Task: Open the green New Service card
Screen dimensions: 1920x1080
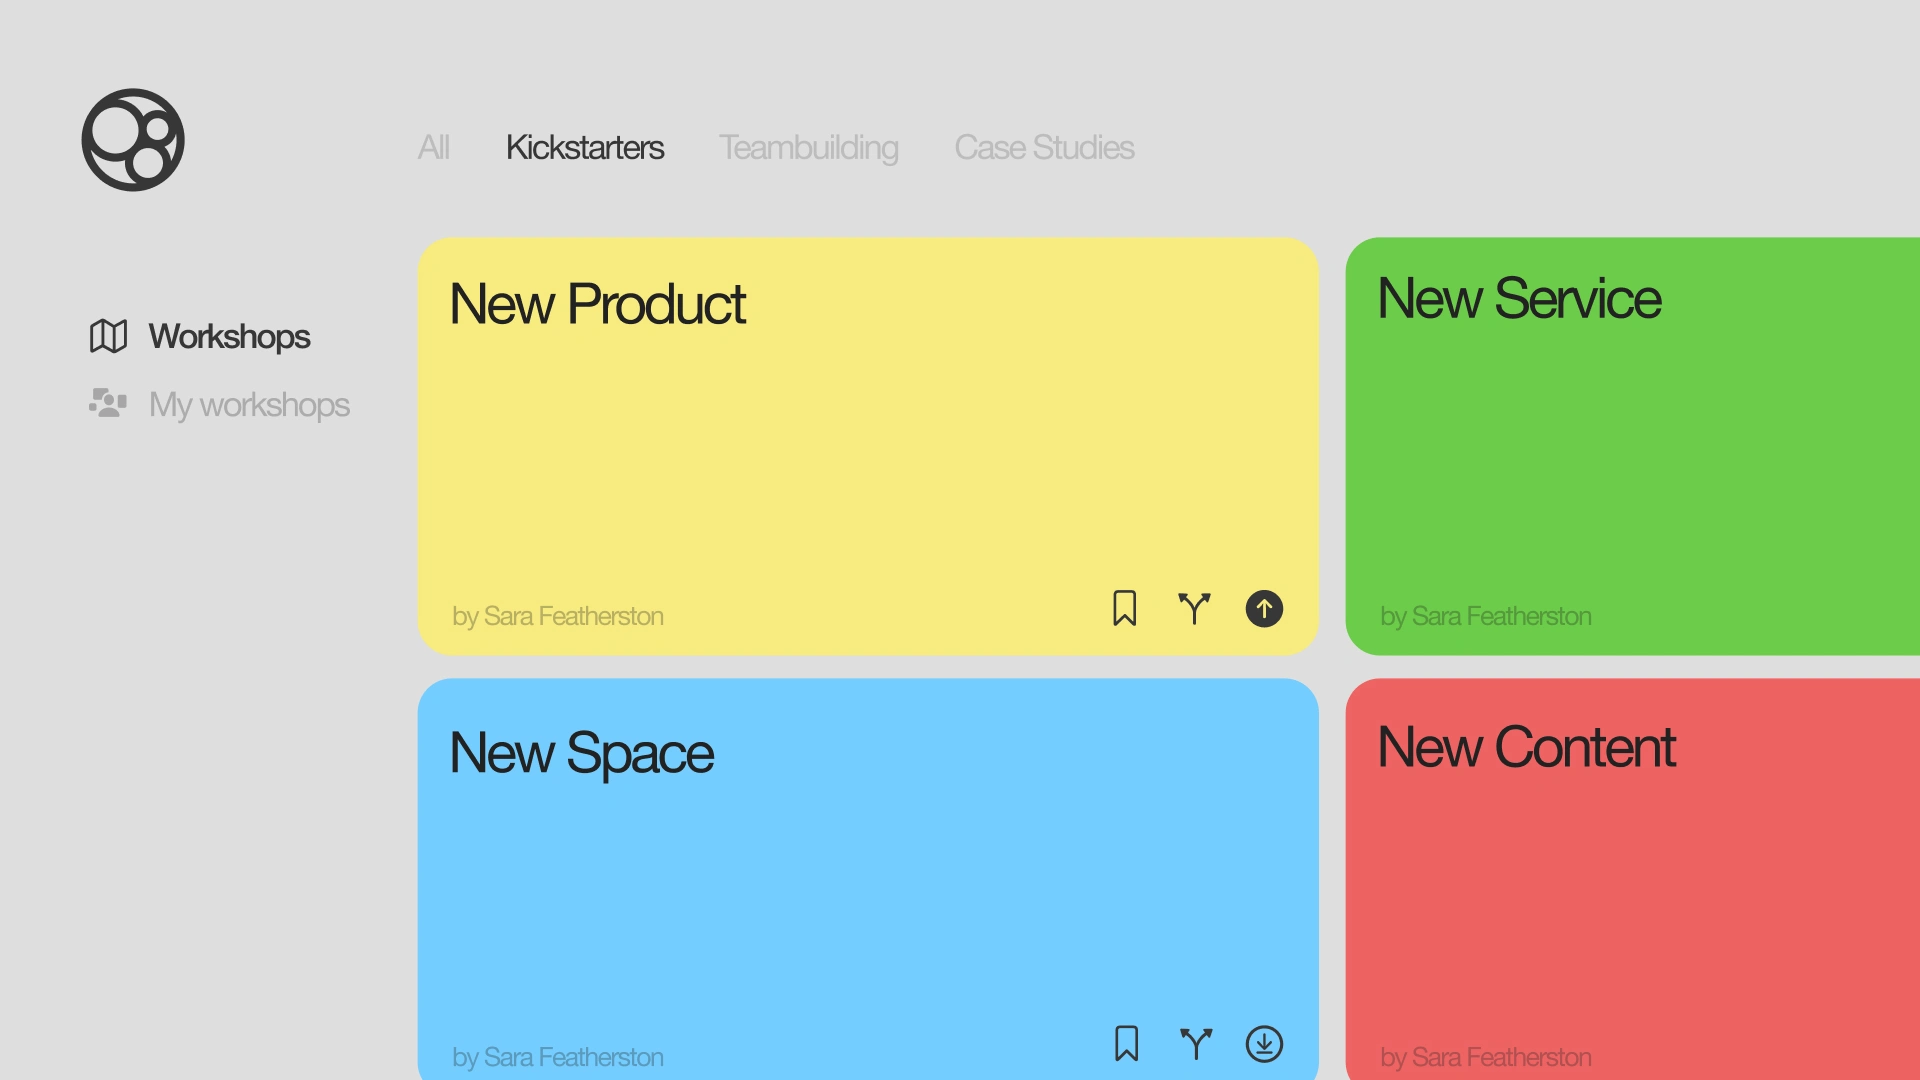Action: pyautogui.click(x=1633, y=446)
